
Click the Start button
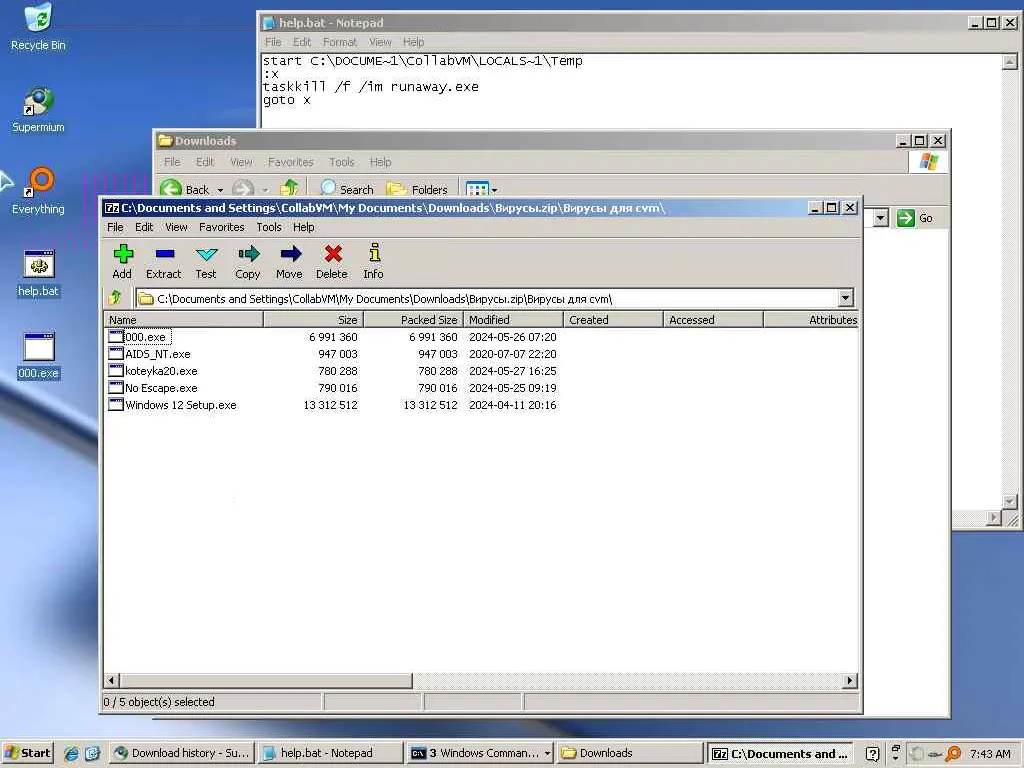tap(27, 753)
